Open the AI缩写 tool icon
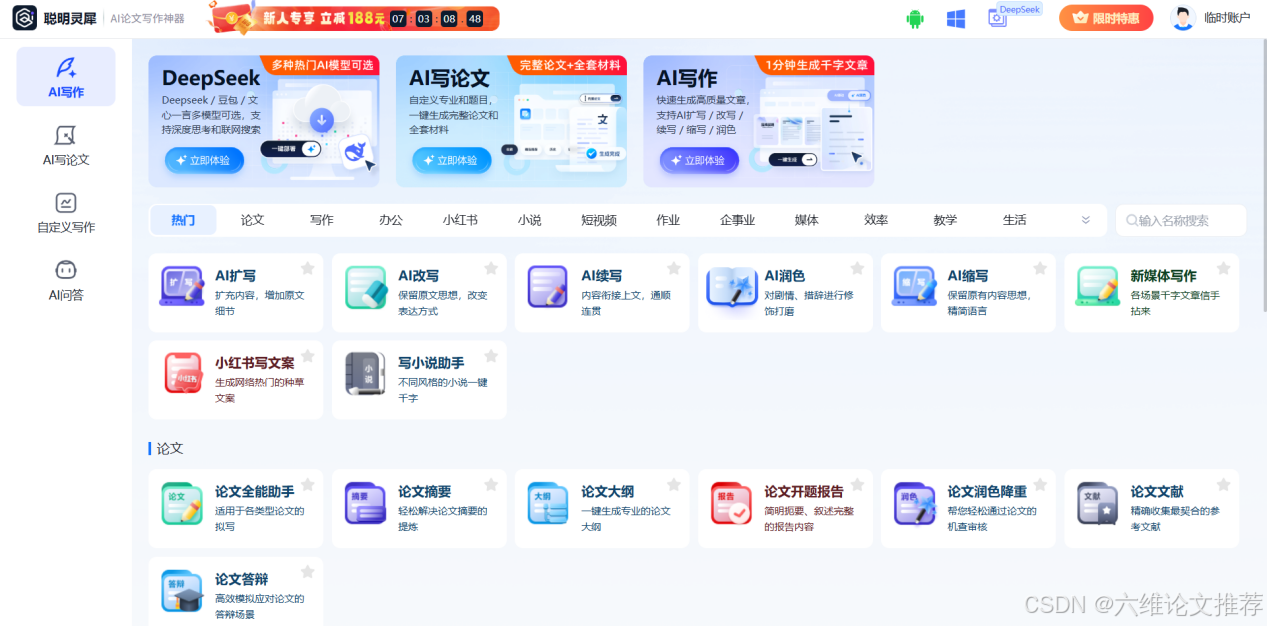 (914, 287)
